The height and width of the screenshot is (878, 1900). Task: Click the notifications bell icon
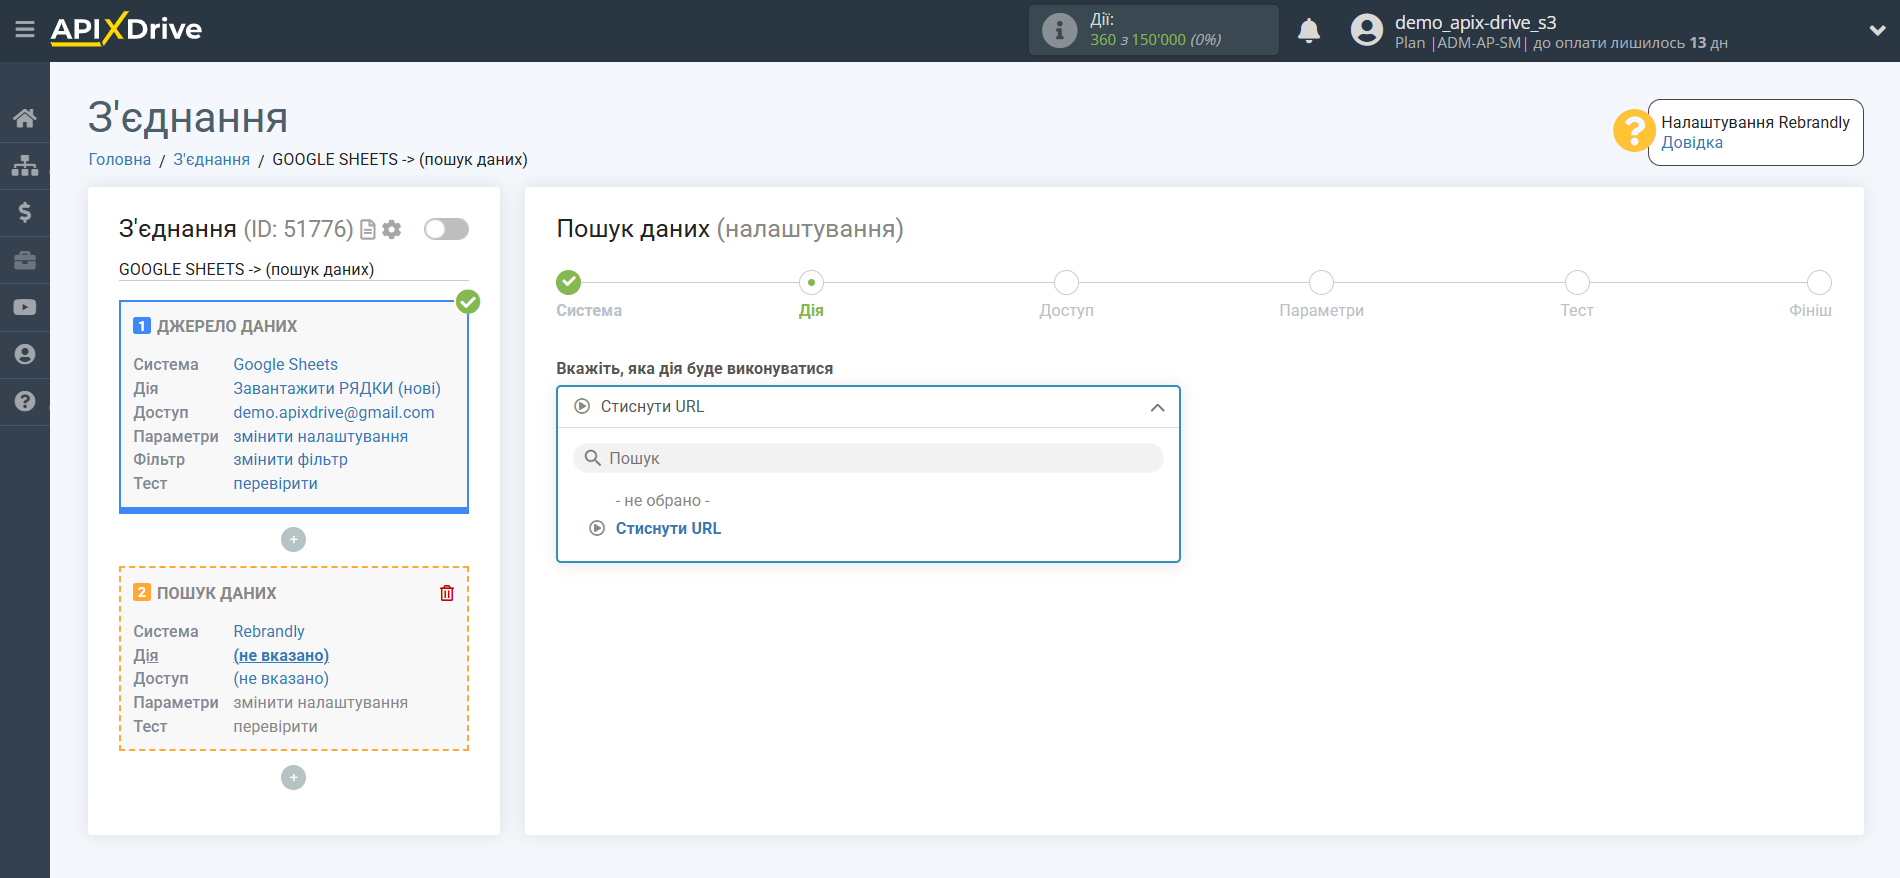coord(1308,31)
